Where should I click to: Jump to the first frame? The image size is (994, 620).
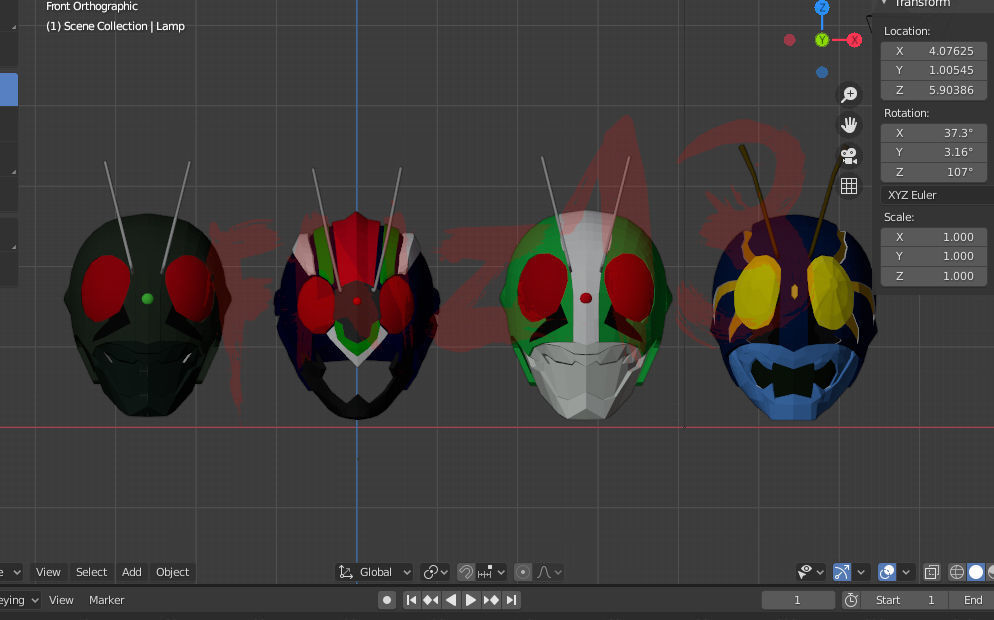pyautogui.click(x=411, y=600)
